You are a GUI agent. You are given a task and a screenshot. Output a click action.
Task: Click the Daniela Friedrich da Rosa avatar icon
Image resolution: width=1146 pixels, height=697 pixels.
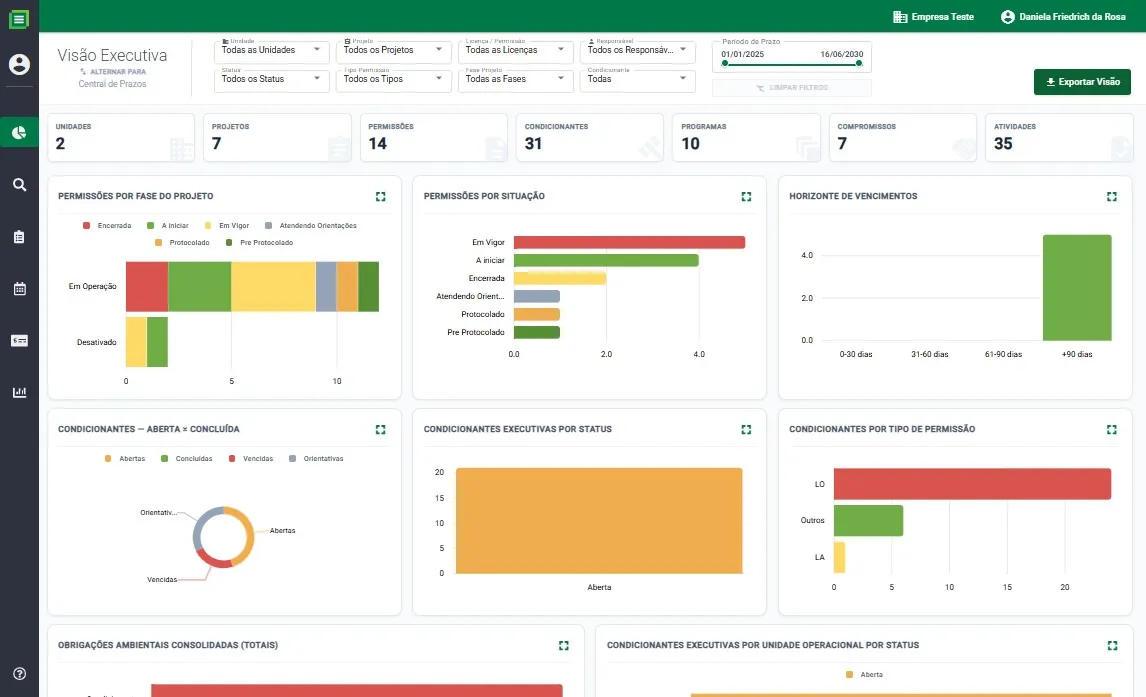[1008, 17]
